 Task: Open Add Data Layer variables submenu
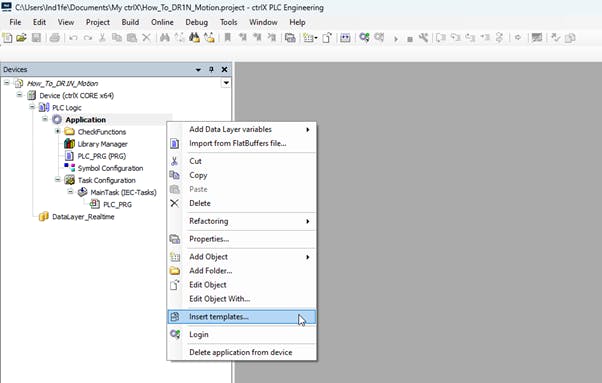[x=241, y=129]
